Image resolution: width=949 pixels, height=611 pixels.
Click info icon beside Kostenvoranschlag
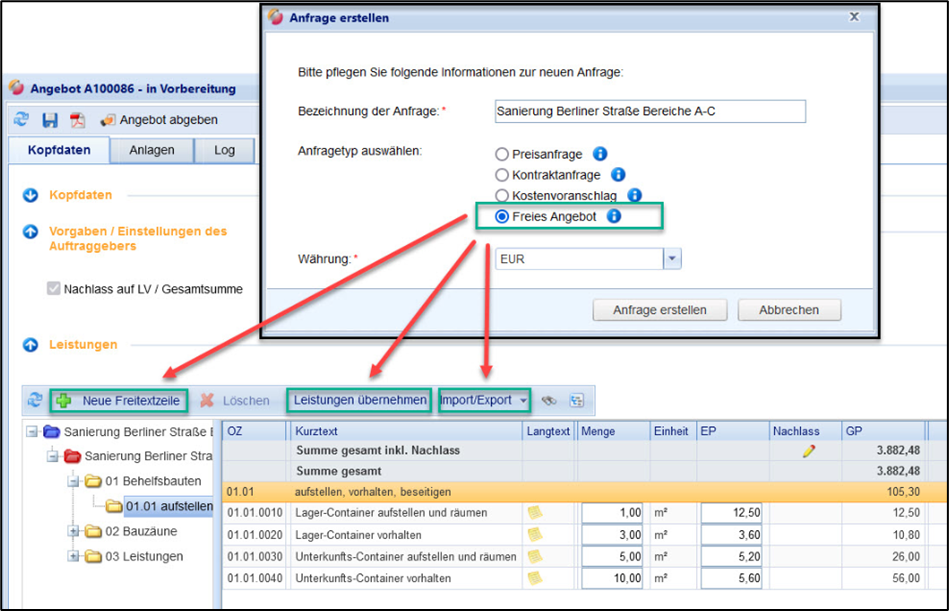(634, 196)
